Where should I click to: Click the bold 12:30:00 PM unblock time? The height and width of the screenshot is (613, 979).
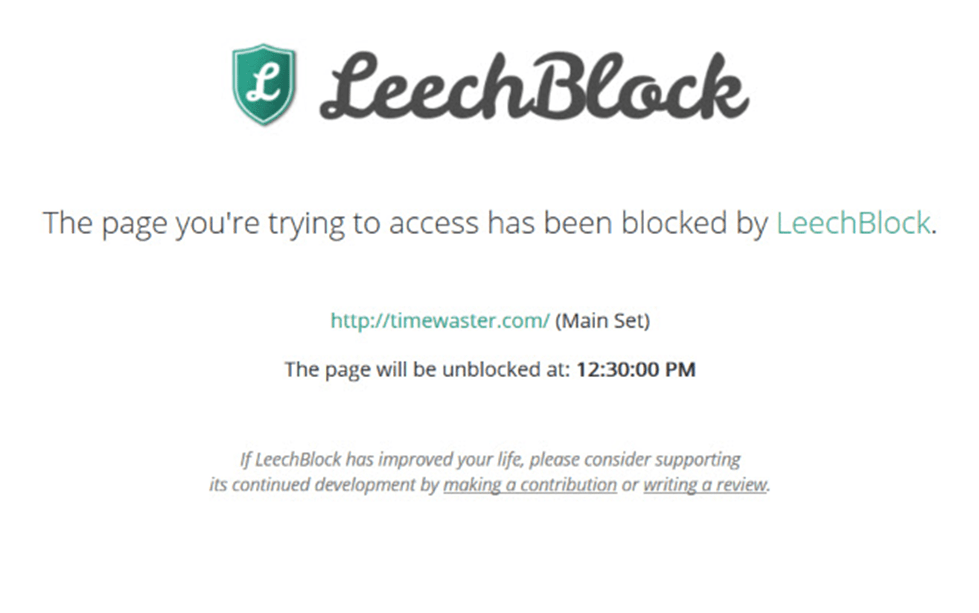click(635, 370)
